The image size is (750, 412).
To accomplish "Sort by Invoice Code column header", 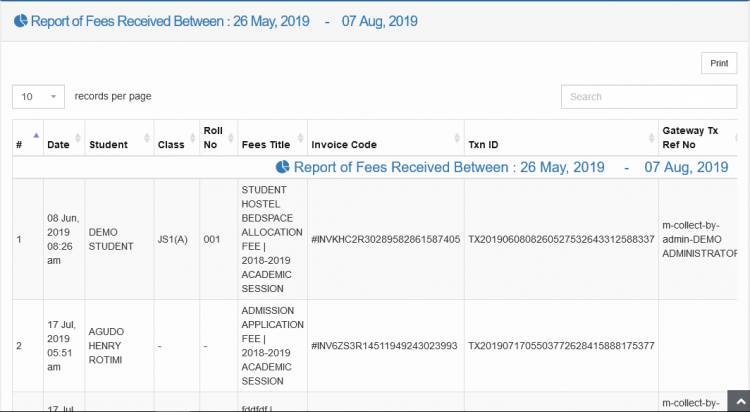I will click(x=344, y=144).
